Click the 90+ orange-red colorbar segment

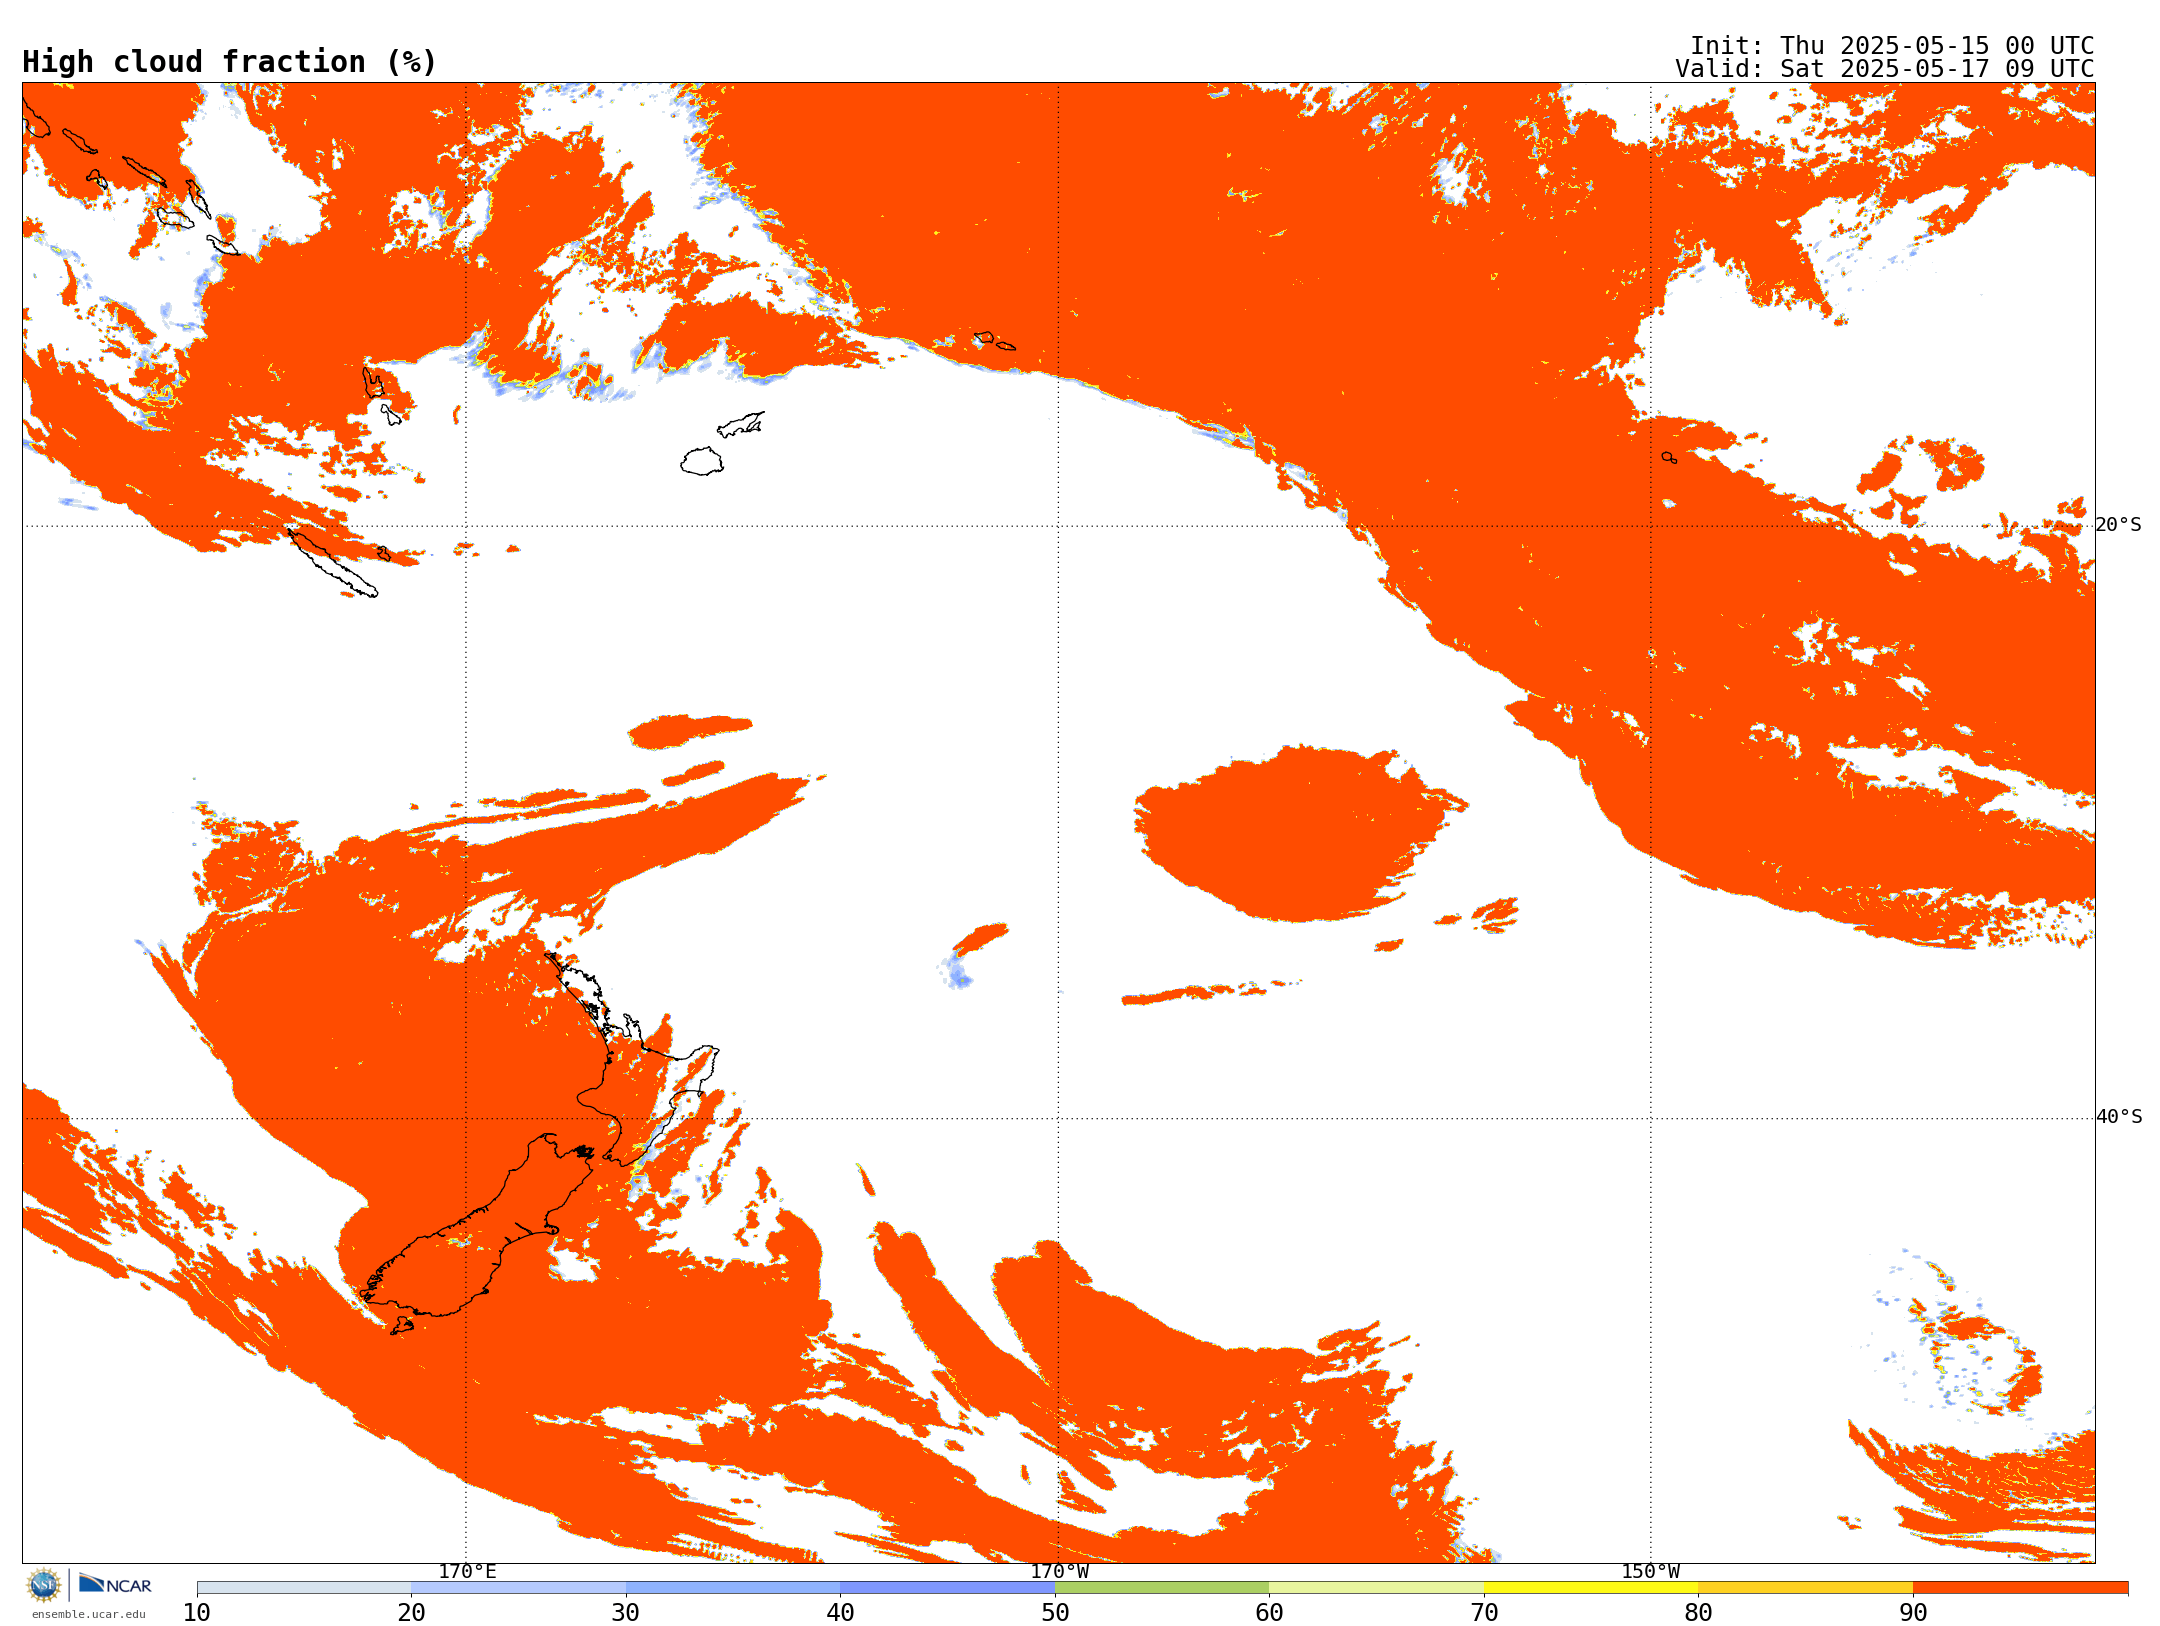click(2020, 1588)
